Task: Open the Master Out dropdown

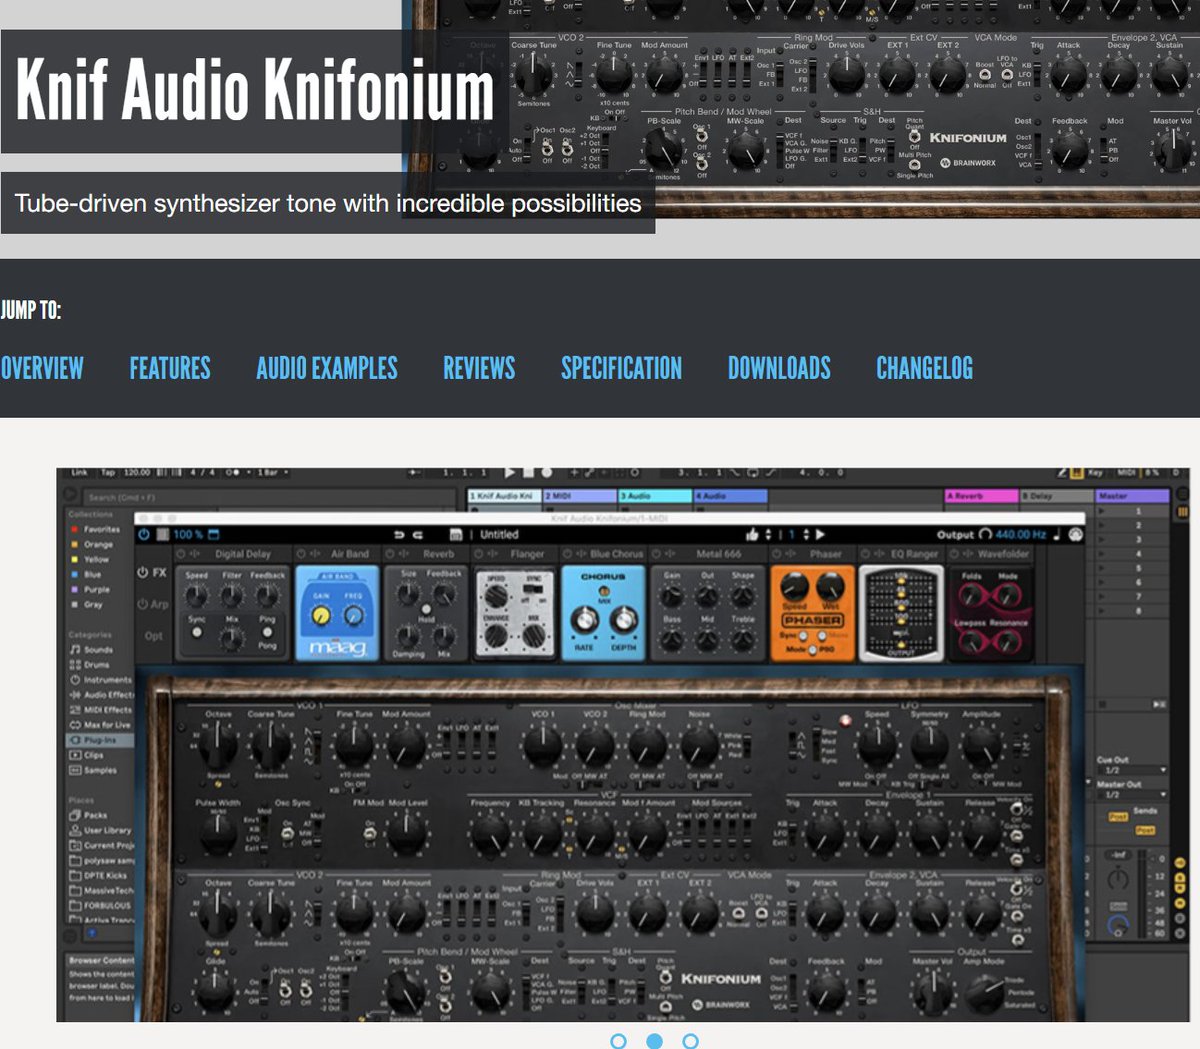Action: click(1131, 795)
